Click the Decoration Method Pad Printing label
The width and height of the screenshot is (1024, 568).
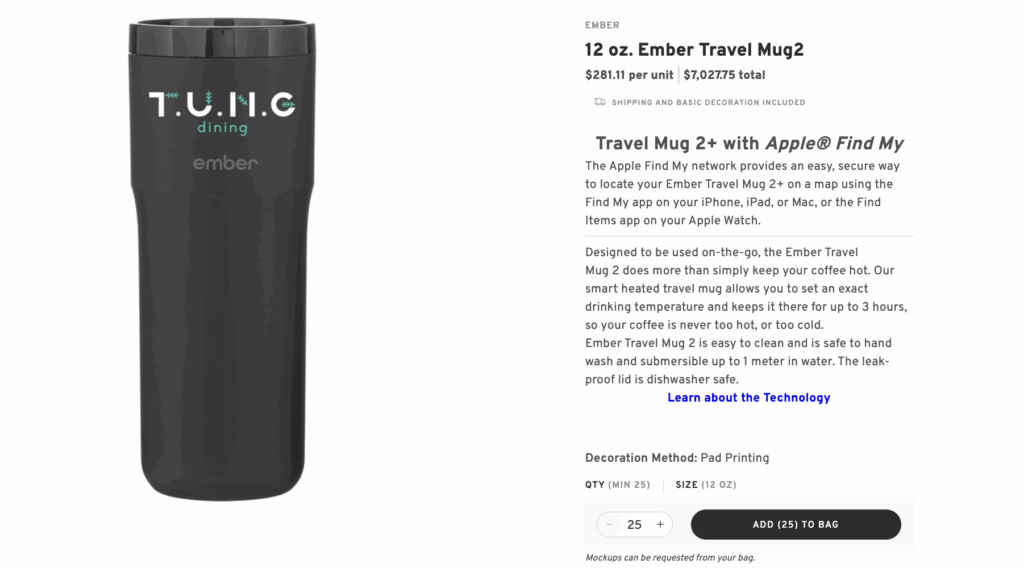tap(677, 458)
